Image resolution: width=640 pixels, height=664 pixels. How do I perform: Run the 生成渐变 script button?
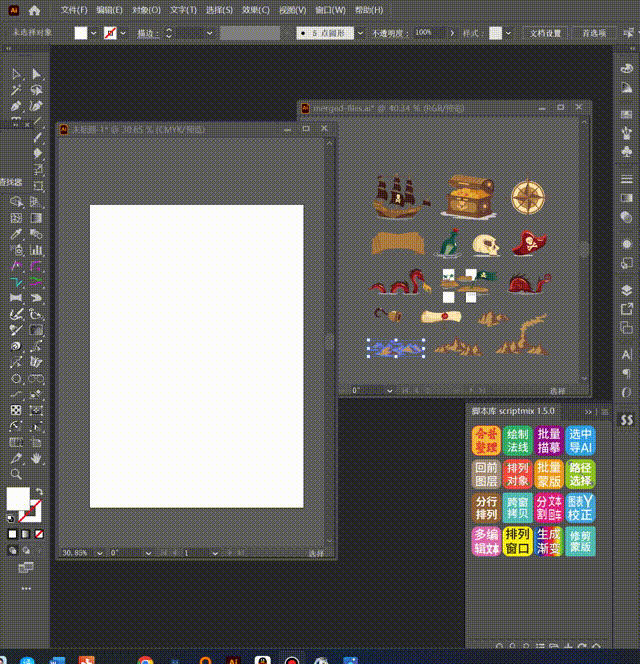coord(549,541)
